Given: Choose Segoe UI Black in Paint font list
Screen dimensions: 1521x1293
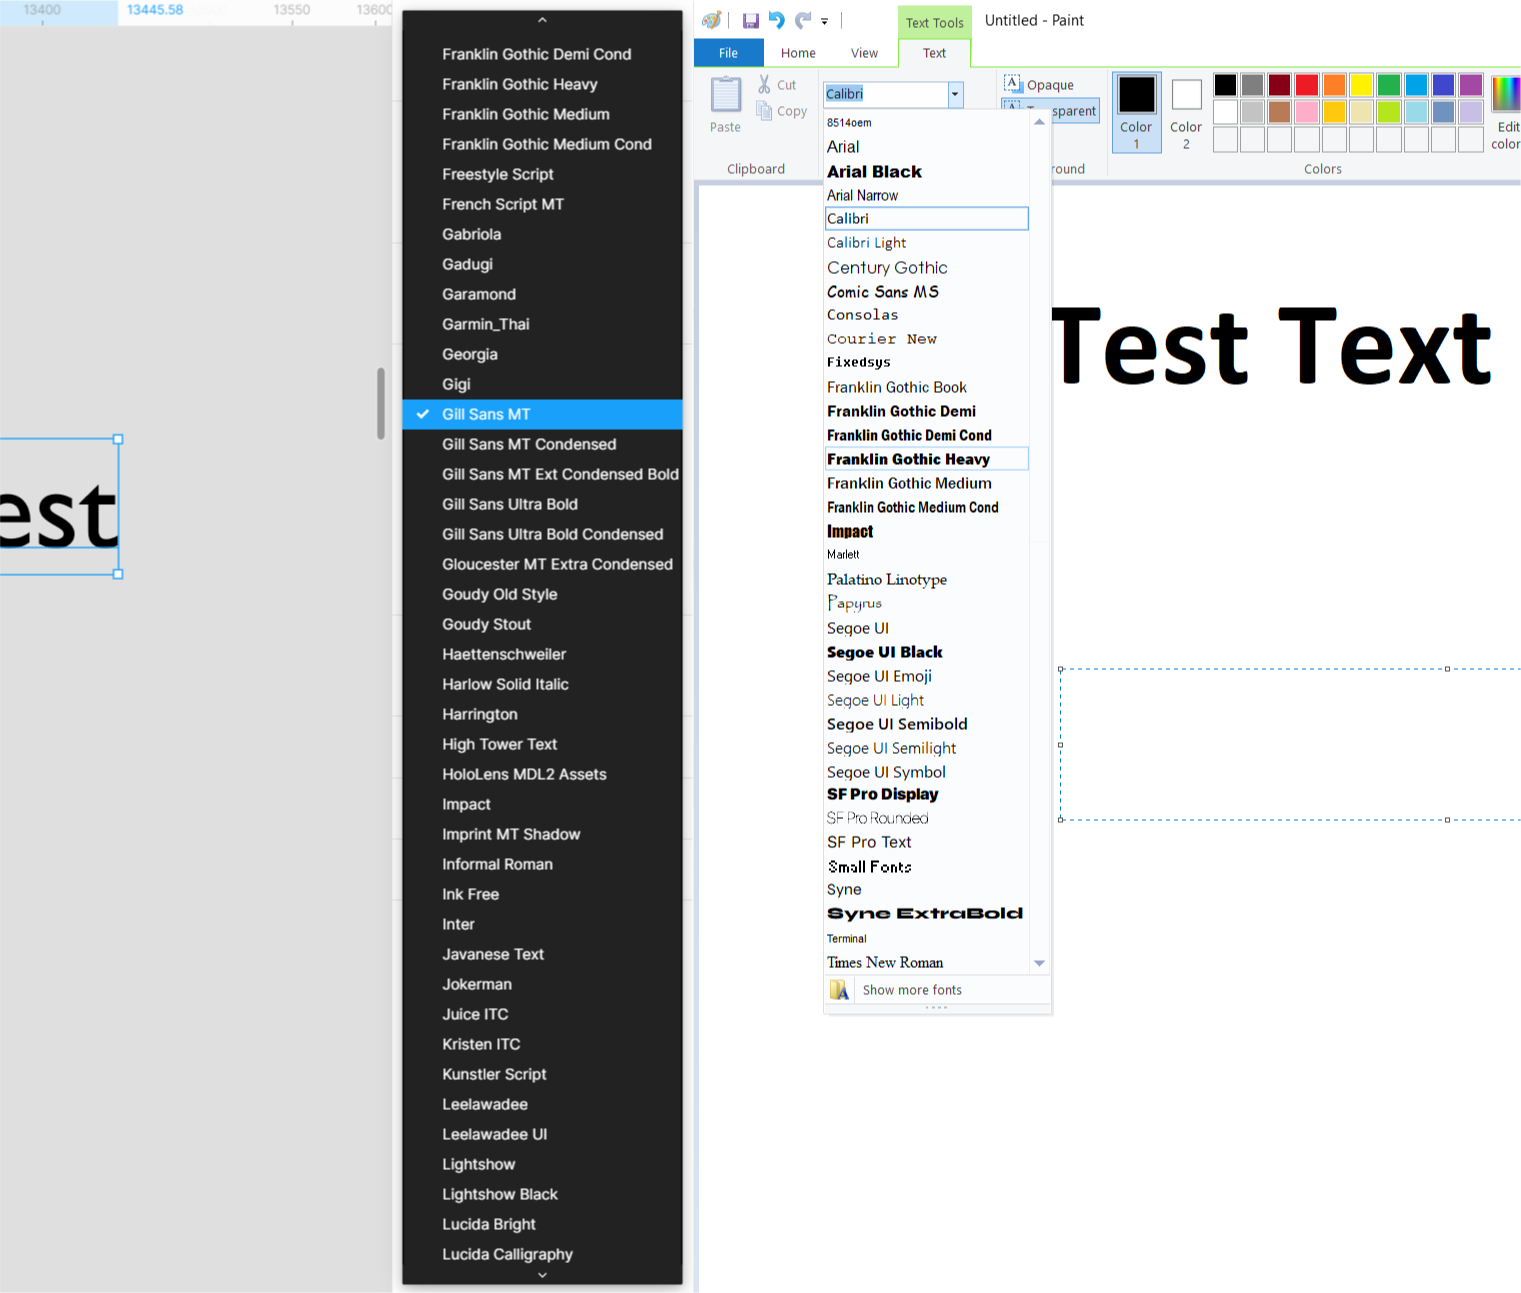Looking at the screenshot, I should point(926,652).
